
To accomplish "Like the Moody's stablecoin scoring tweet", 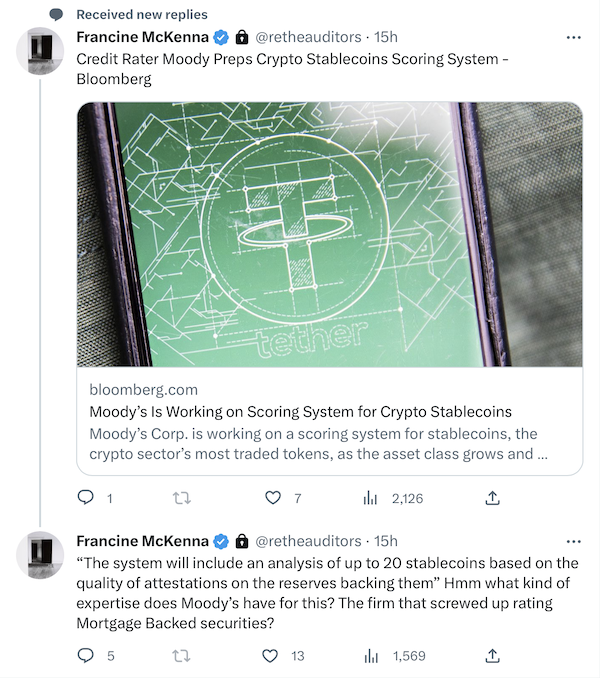I will pyautogui.click(x=273, y=497).
